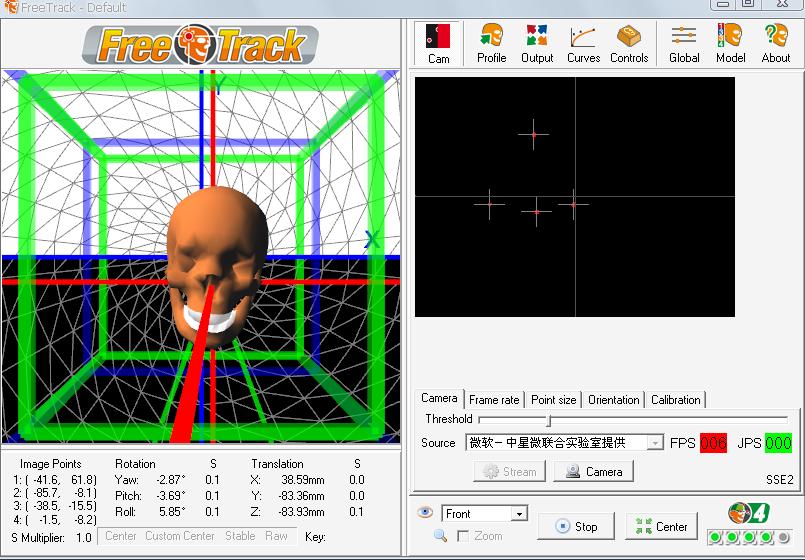Click the FreeTrack title bar icon
Viewport: 805px width, 560px height.
point(10,7)
